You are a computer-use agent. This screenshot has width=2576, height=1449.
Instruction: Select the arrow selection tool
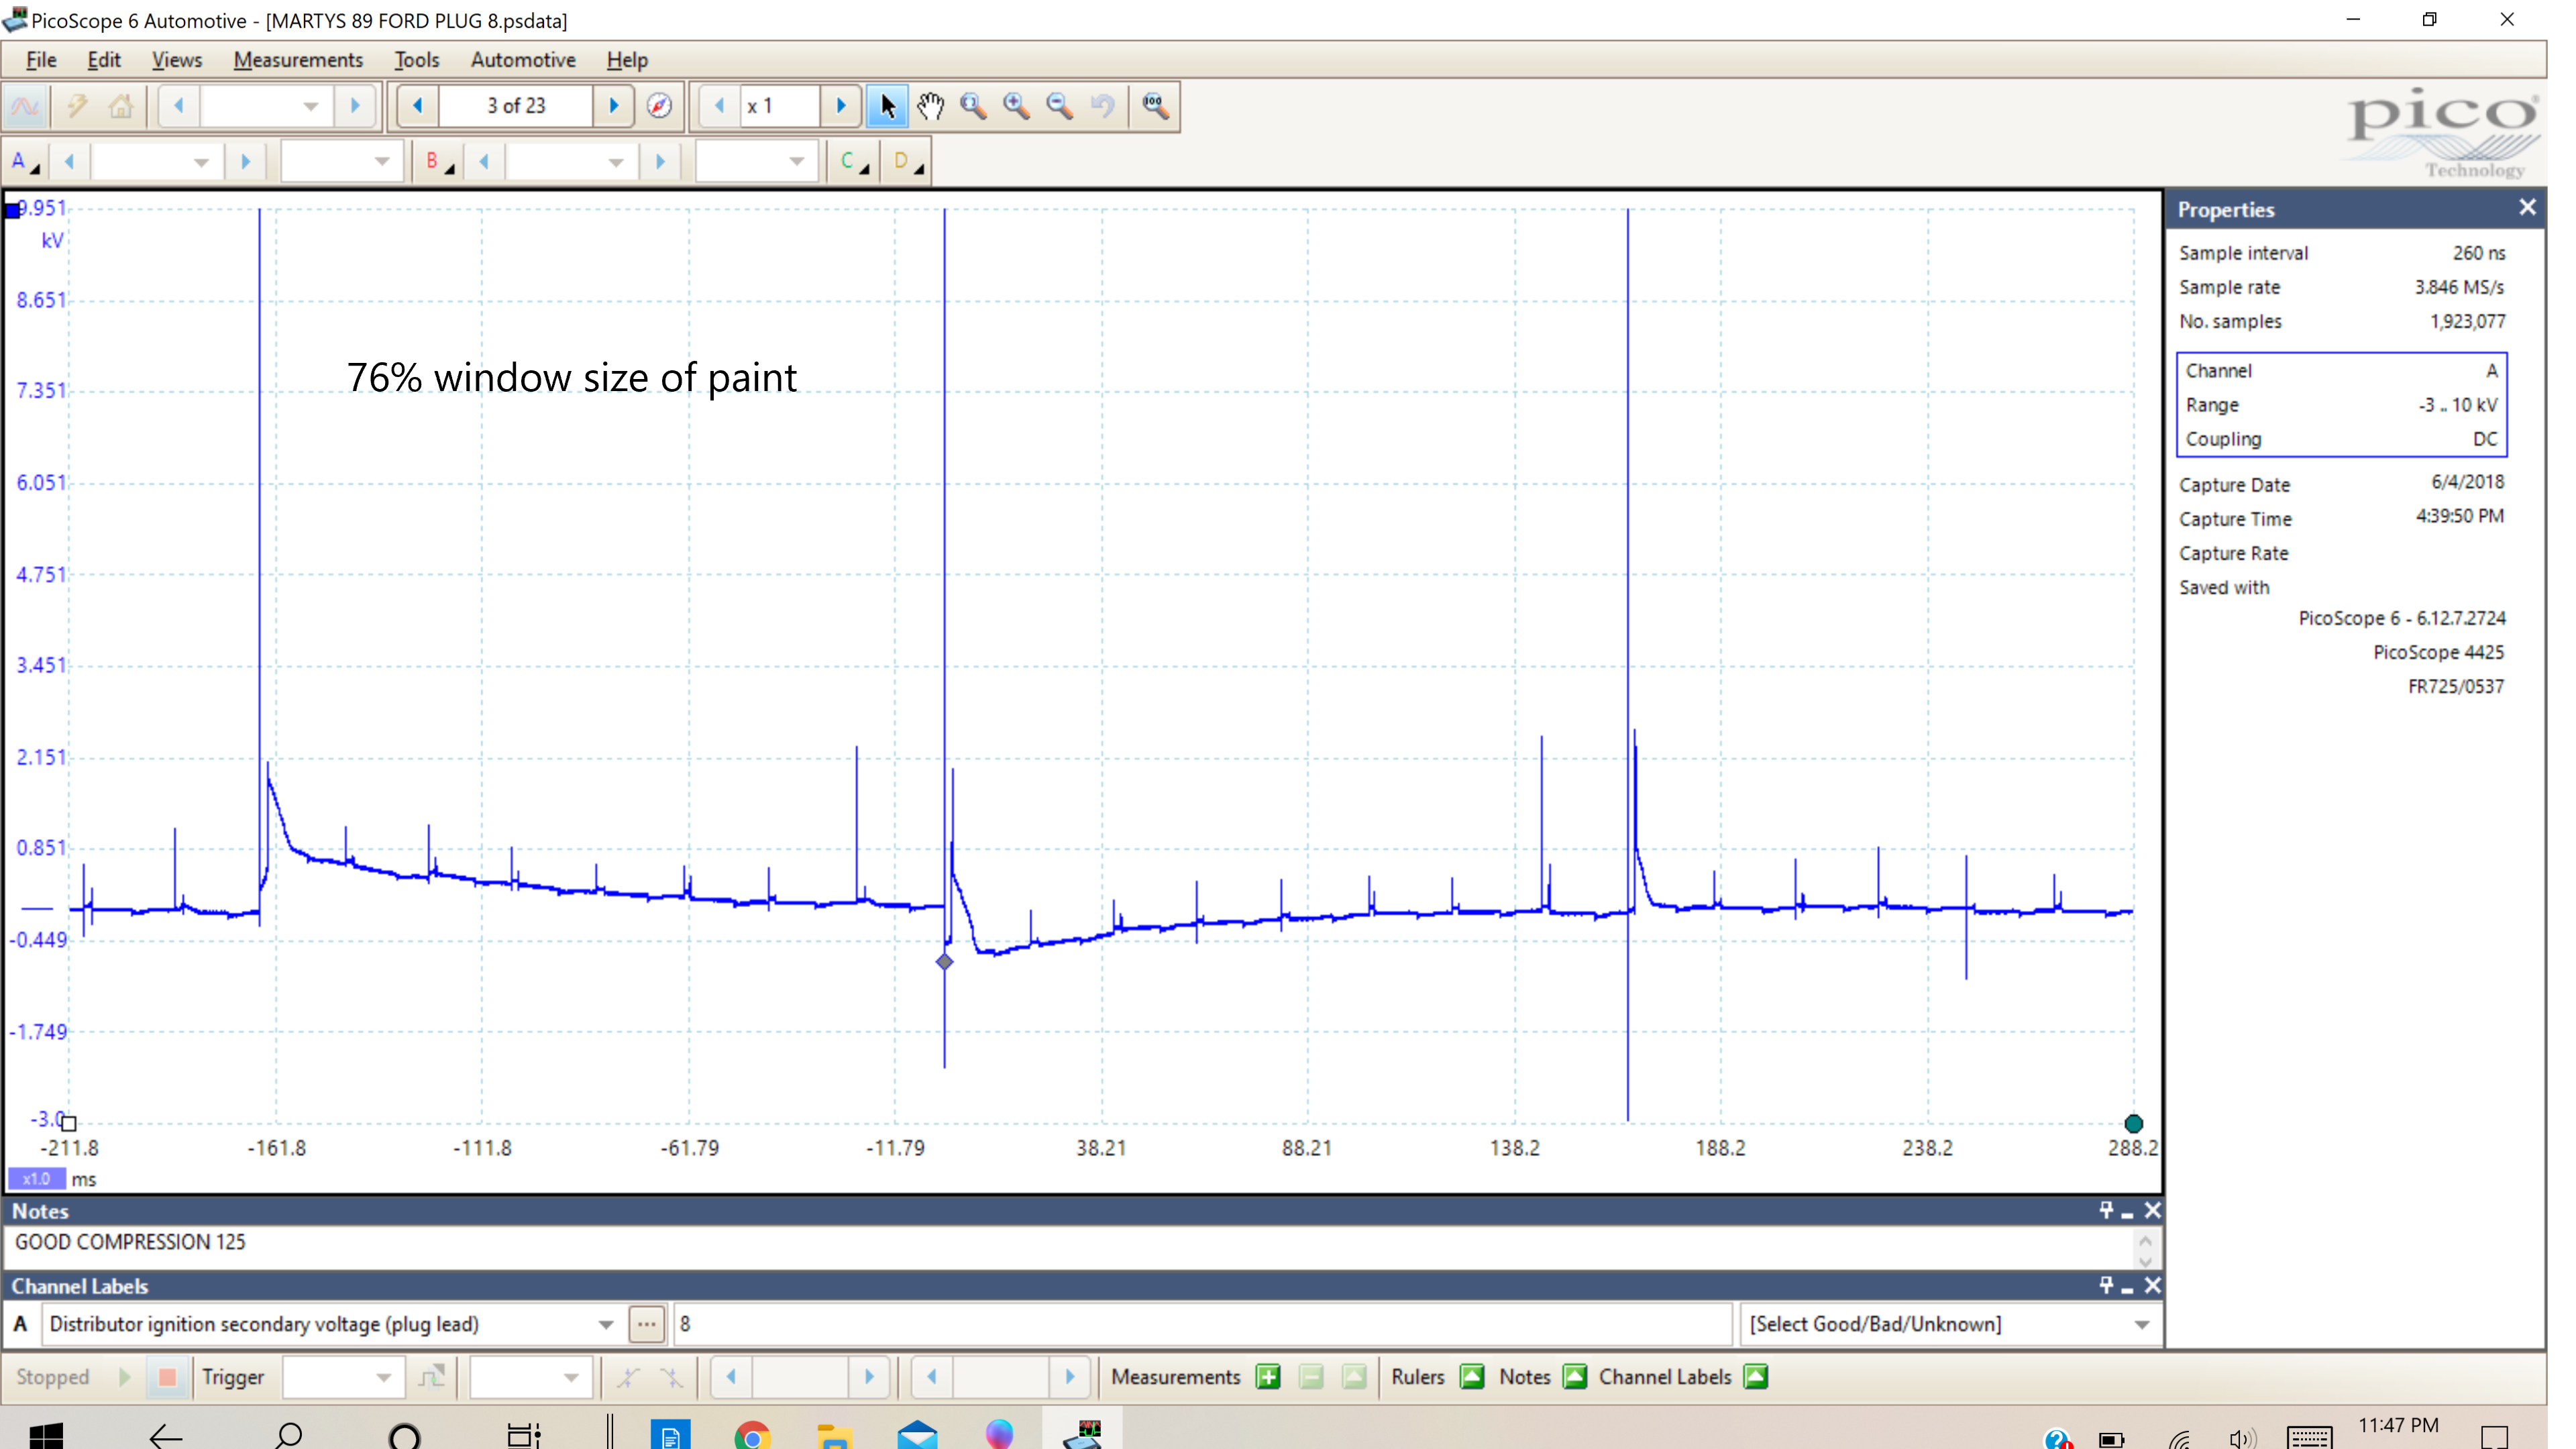click(887, 106)
